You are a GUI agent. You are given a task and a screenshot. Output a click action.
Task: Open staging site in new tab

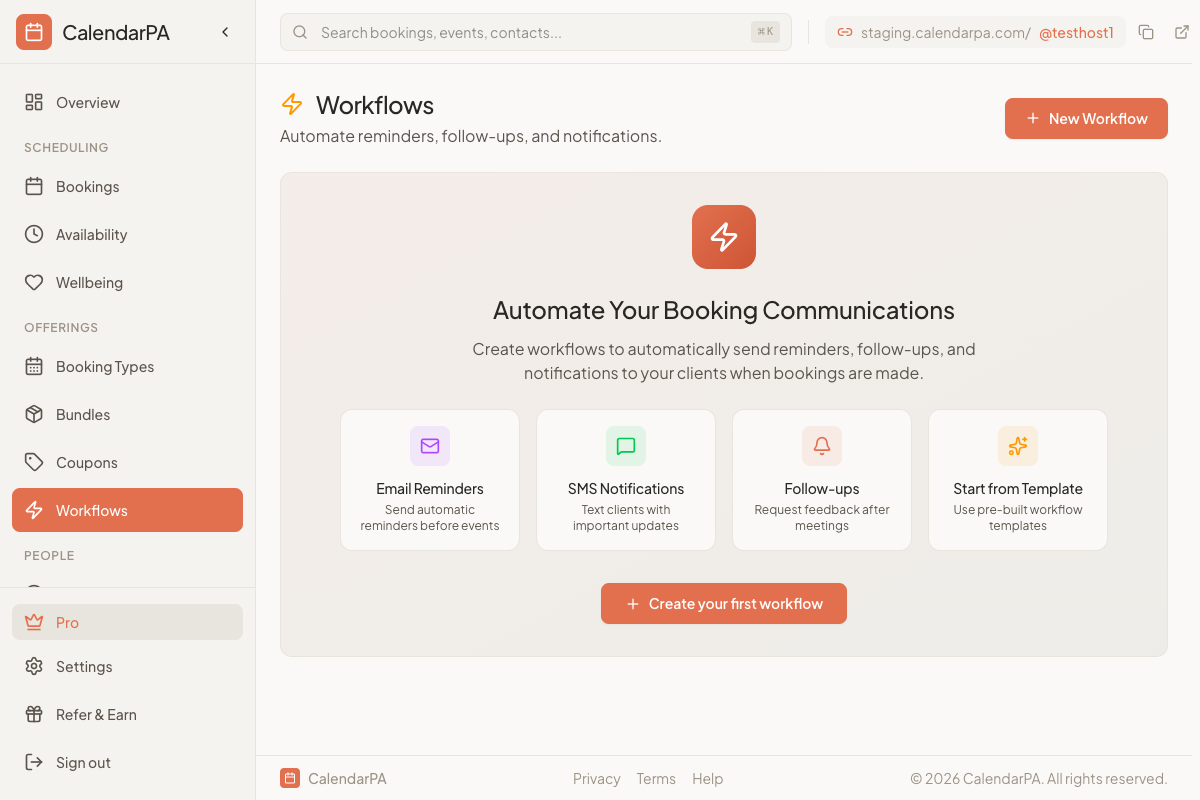1183,31
